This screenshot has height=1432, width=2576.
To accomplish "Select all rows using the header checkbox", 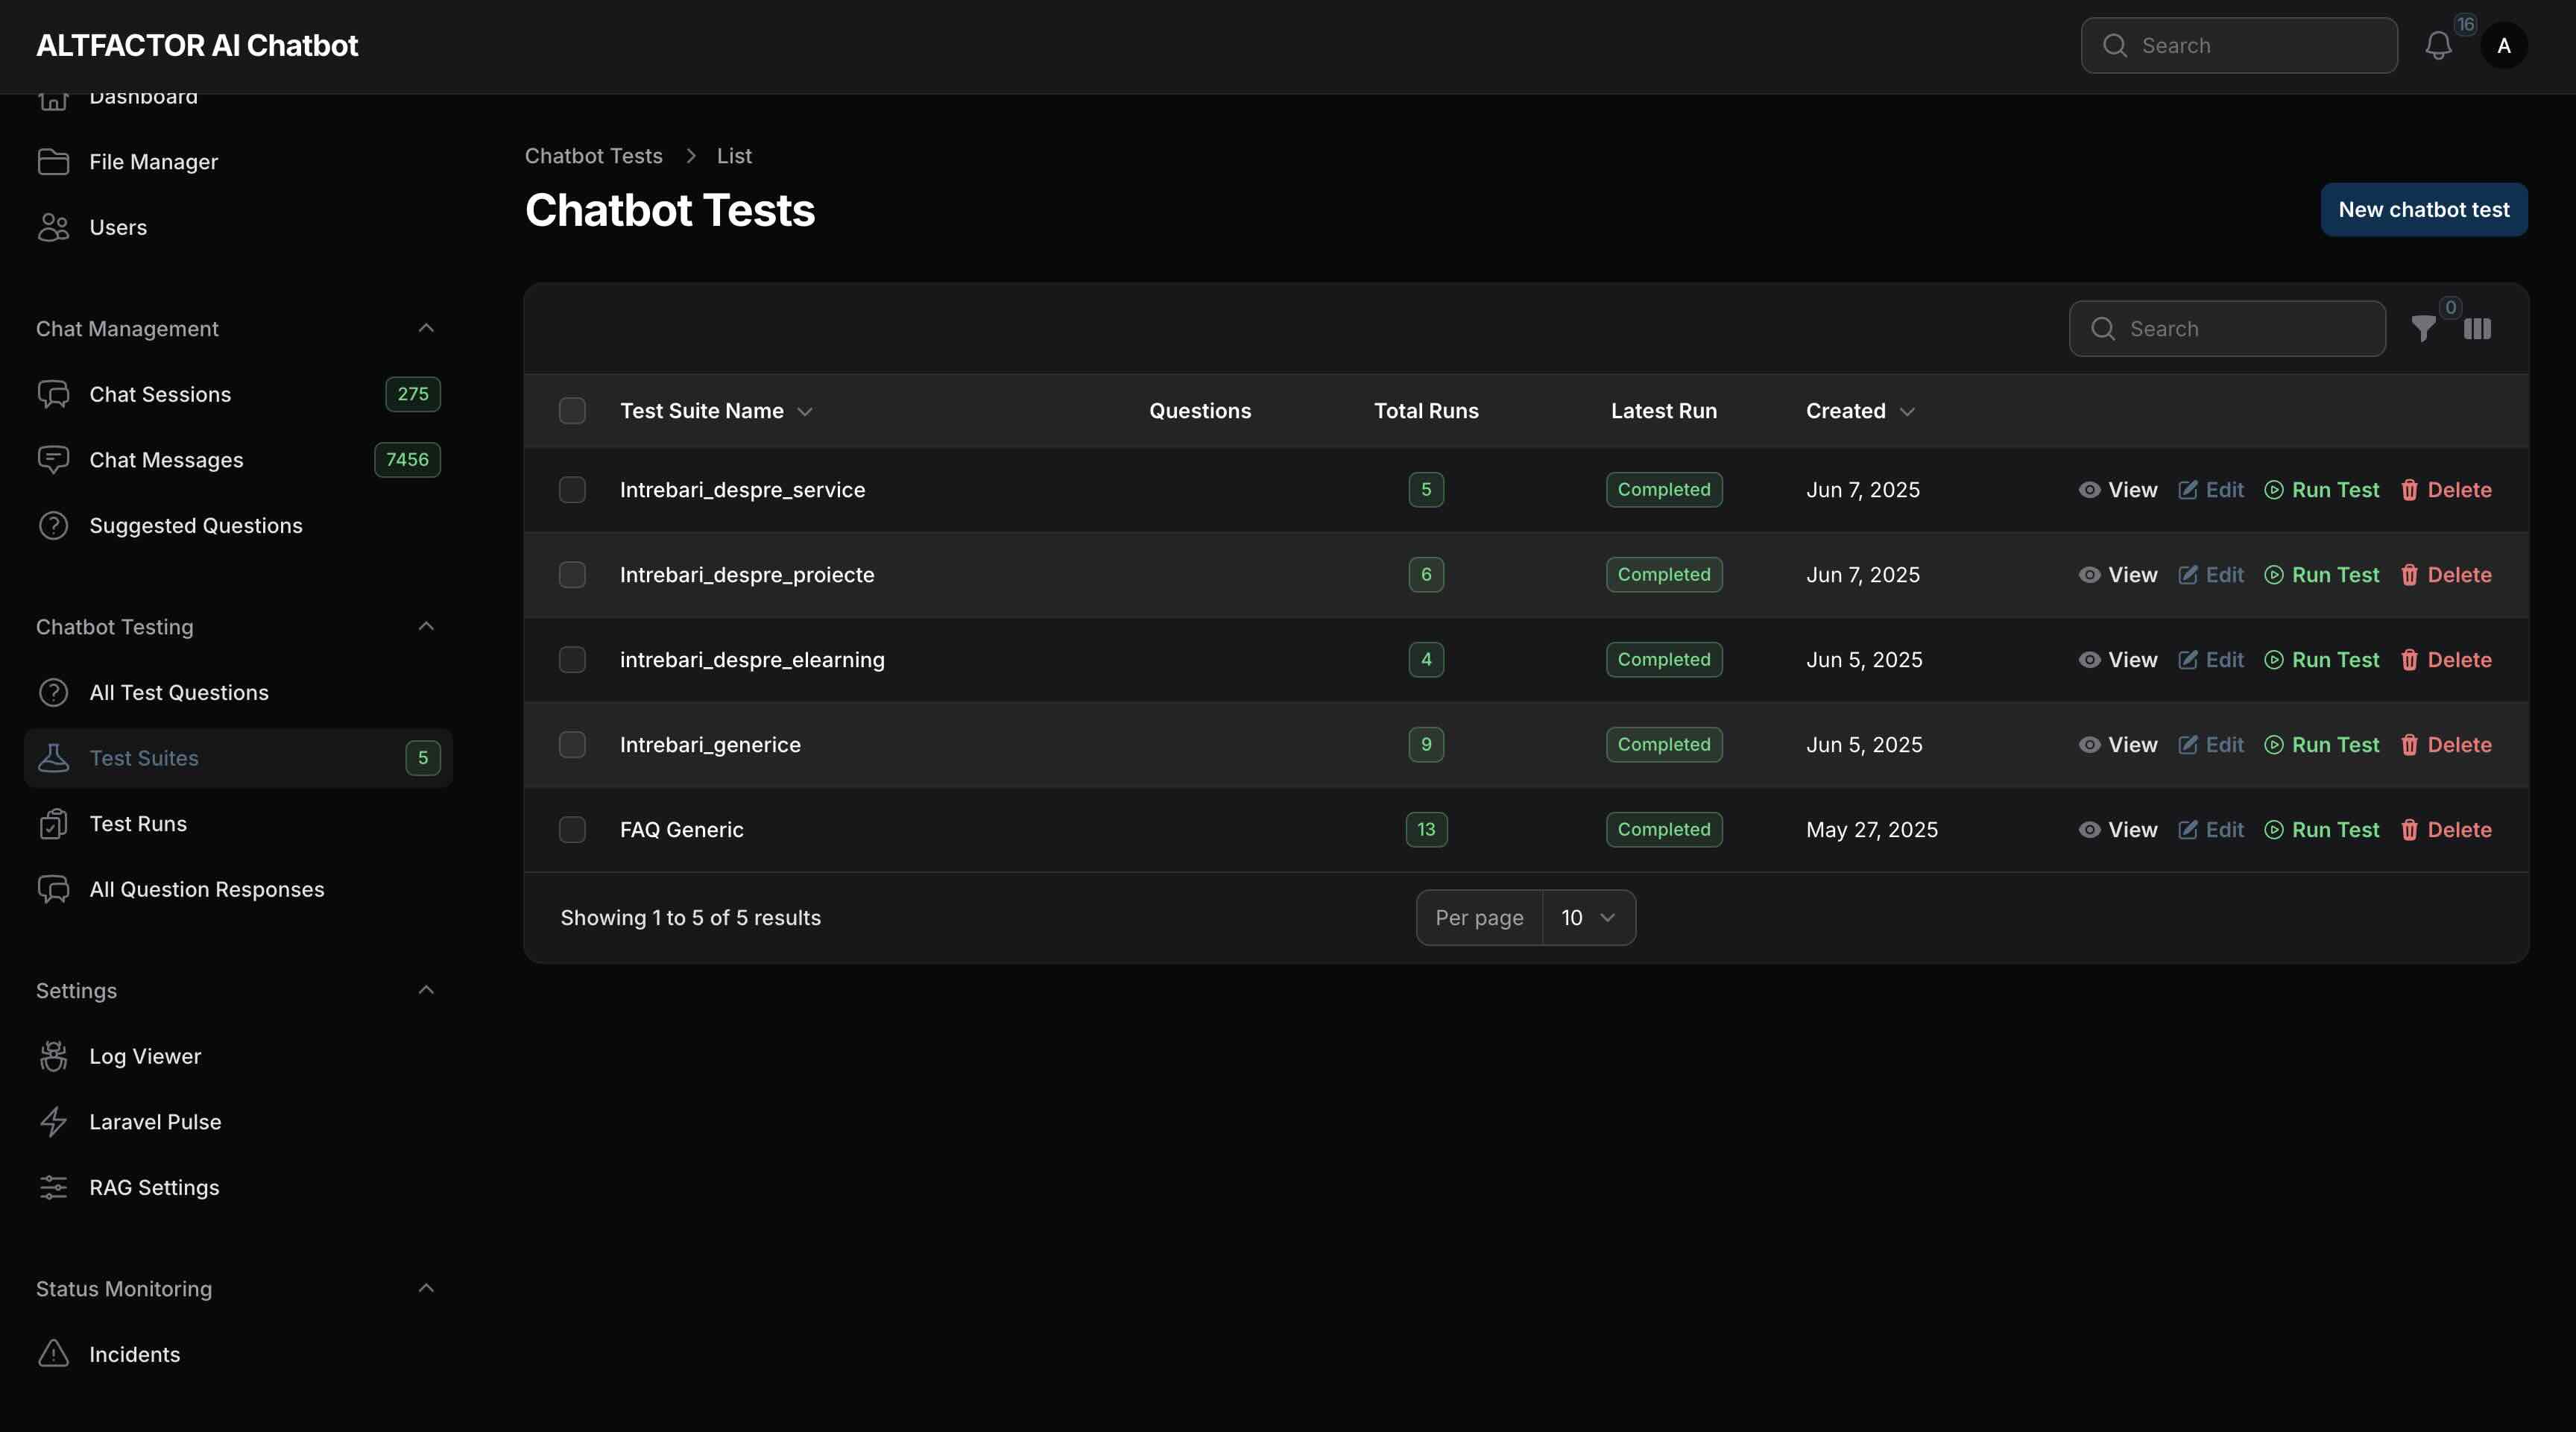I will pyautogui.click(x=572, y=410).
